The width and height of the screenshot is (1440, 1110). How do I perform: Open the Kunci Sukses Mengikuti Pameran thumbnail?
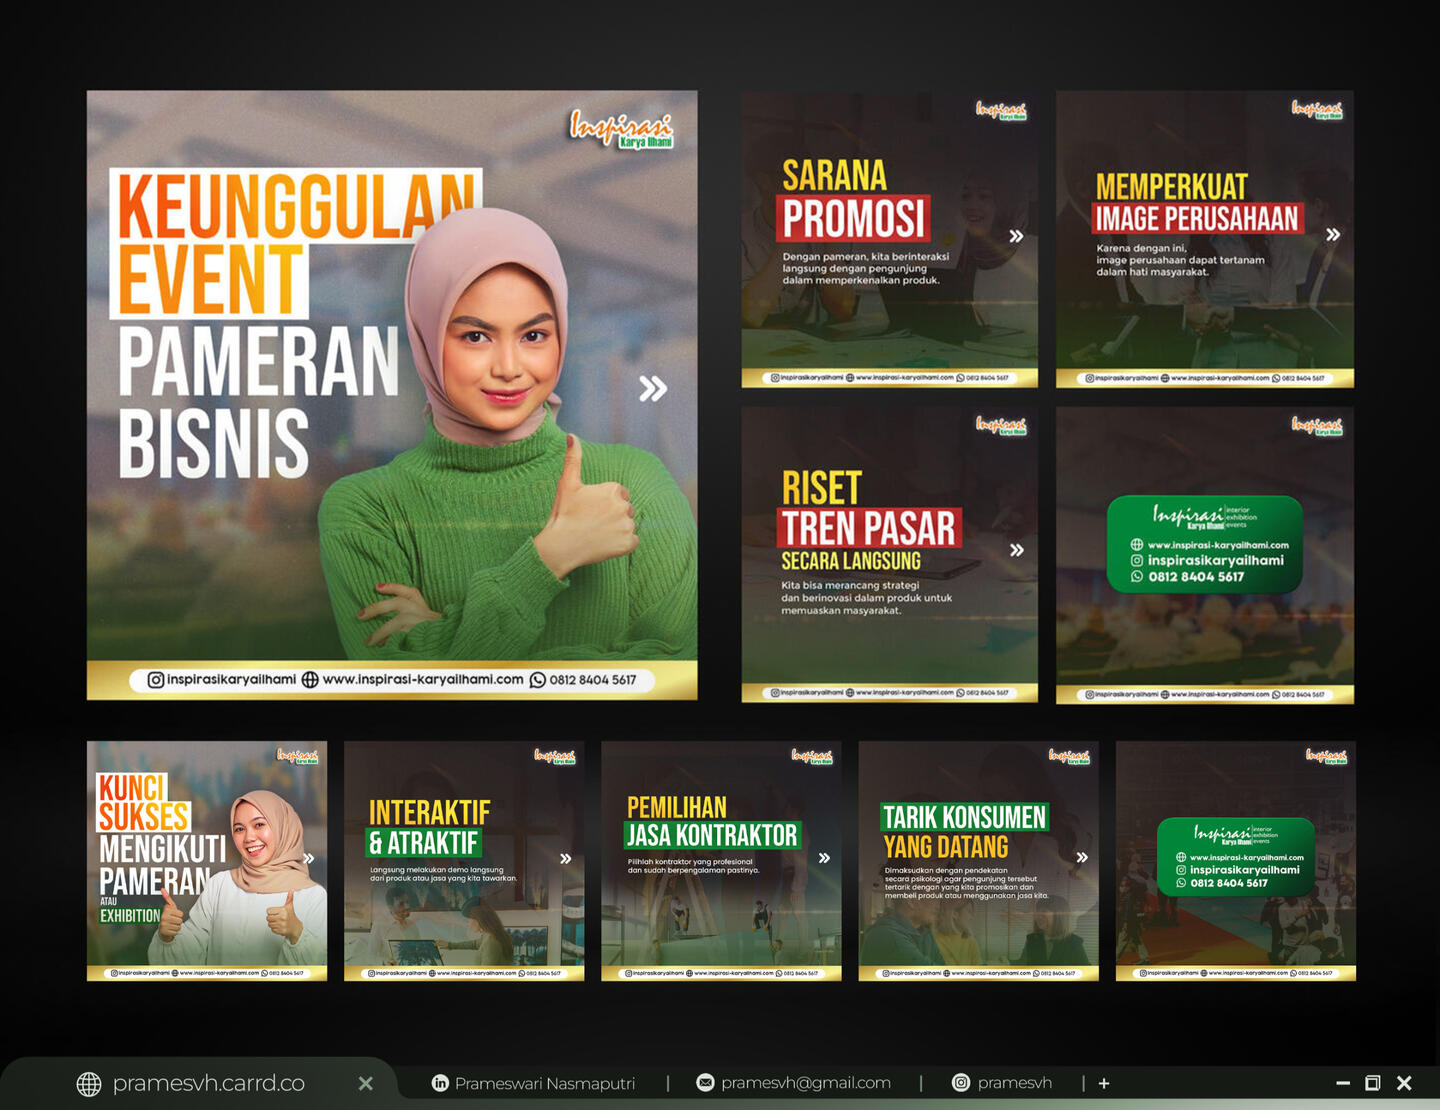(207, 860)
